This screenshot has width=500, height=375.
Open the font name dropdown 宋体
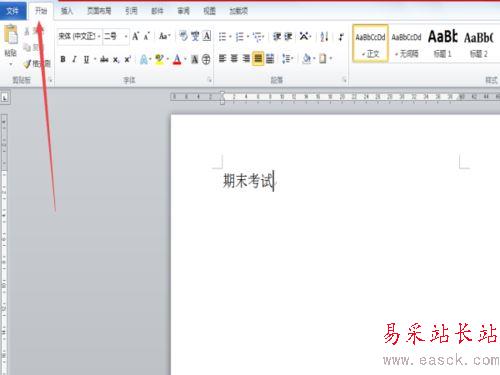pyautogui.click(x=79, y=36)
